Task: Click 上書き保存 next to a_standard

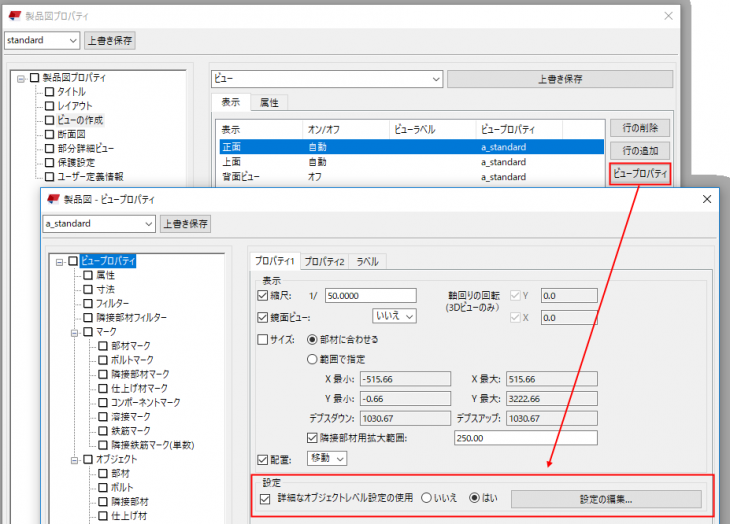Action: 185,224
